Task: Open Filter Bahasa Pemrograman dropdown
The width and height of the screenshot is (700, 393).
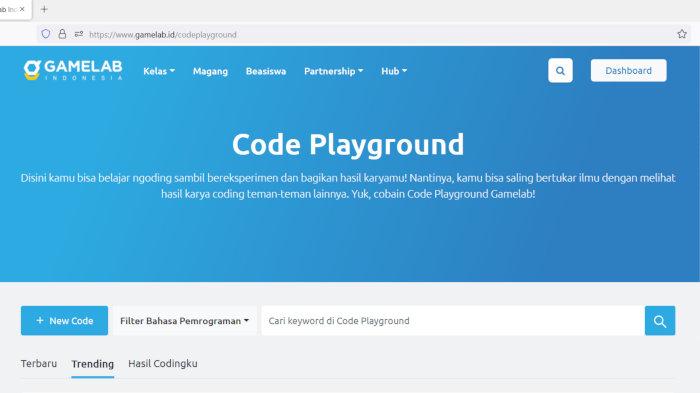Action: point(184,321)
